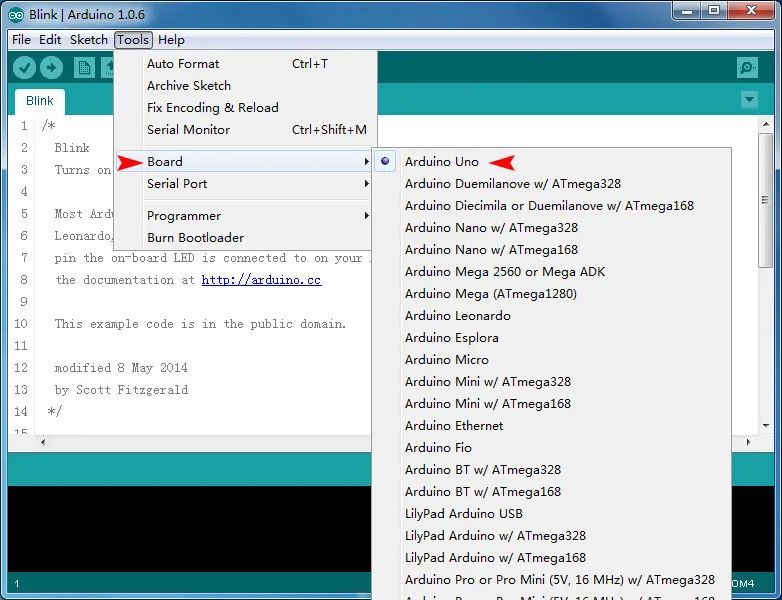Open the Edit menu
Viewport: 782px width, 600px height.
coord(50,39)
